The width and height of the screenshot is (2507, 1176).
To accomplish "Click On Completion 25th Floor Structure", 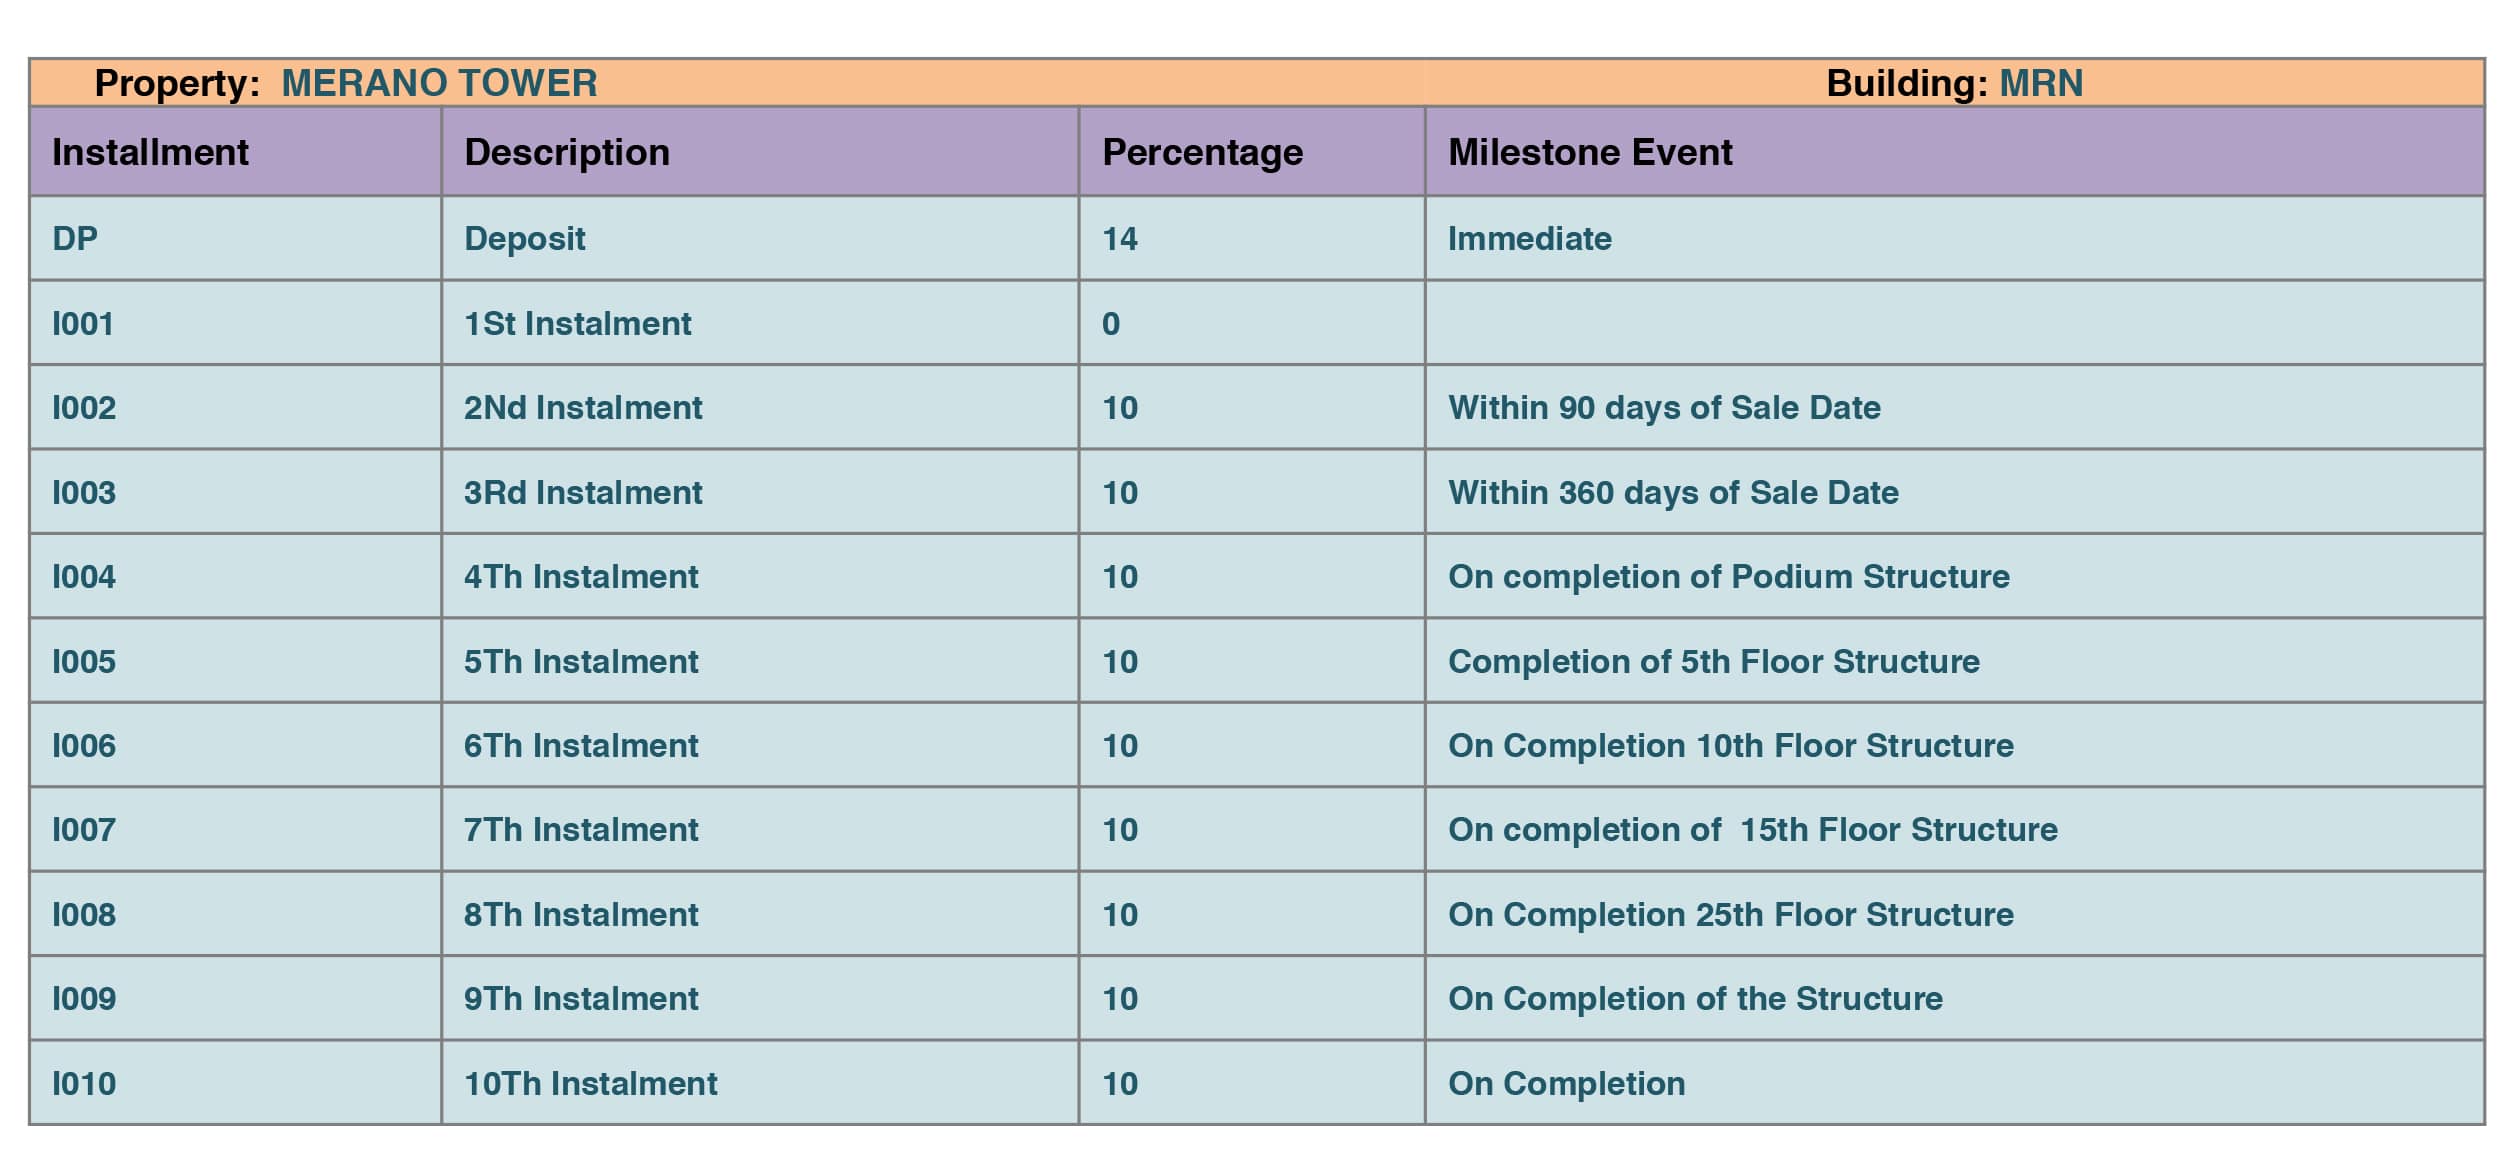I will (x=1730, y=915).
